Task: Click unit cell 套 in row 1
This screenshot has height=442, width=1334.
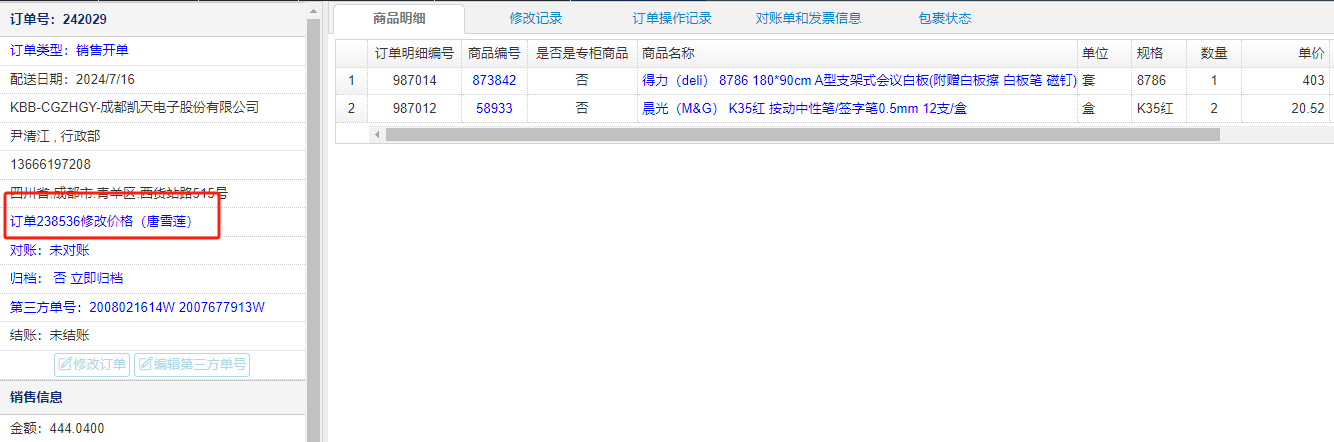Action: point(1104,80)
